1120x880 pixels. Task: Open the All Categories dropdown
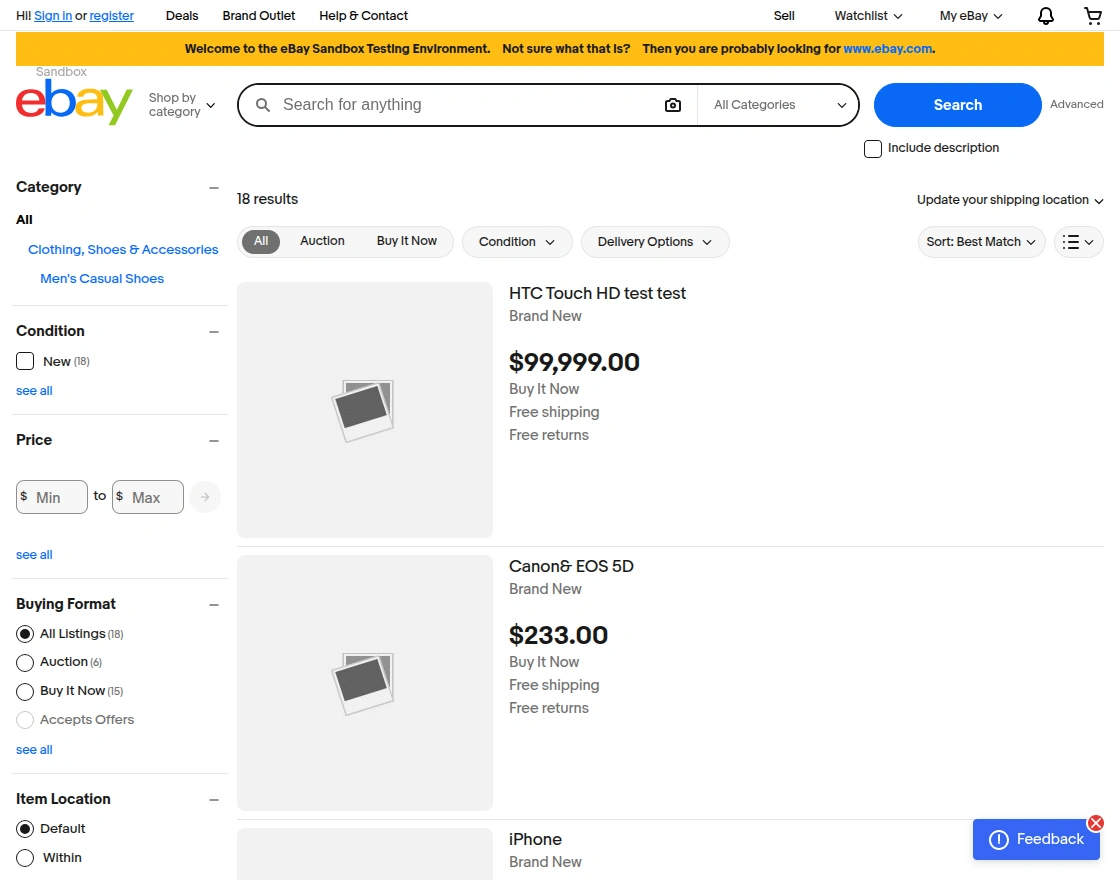pyautogui.click(x=779, y=105)
